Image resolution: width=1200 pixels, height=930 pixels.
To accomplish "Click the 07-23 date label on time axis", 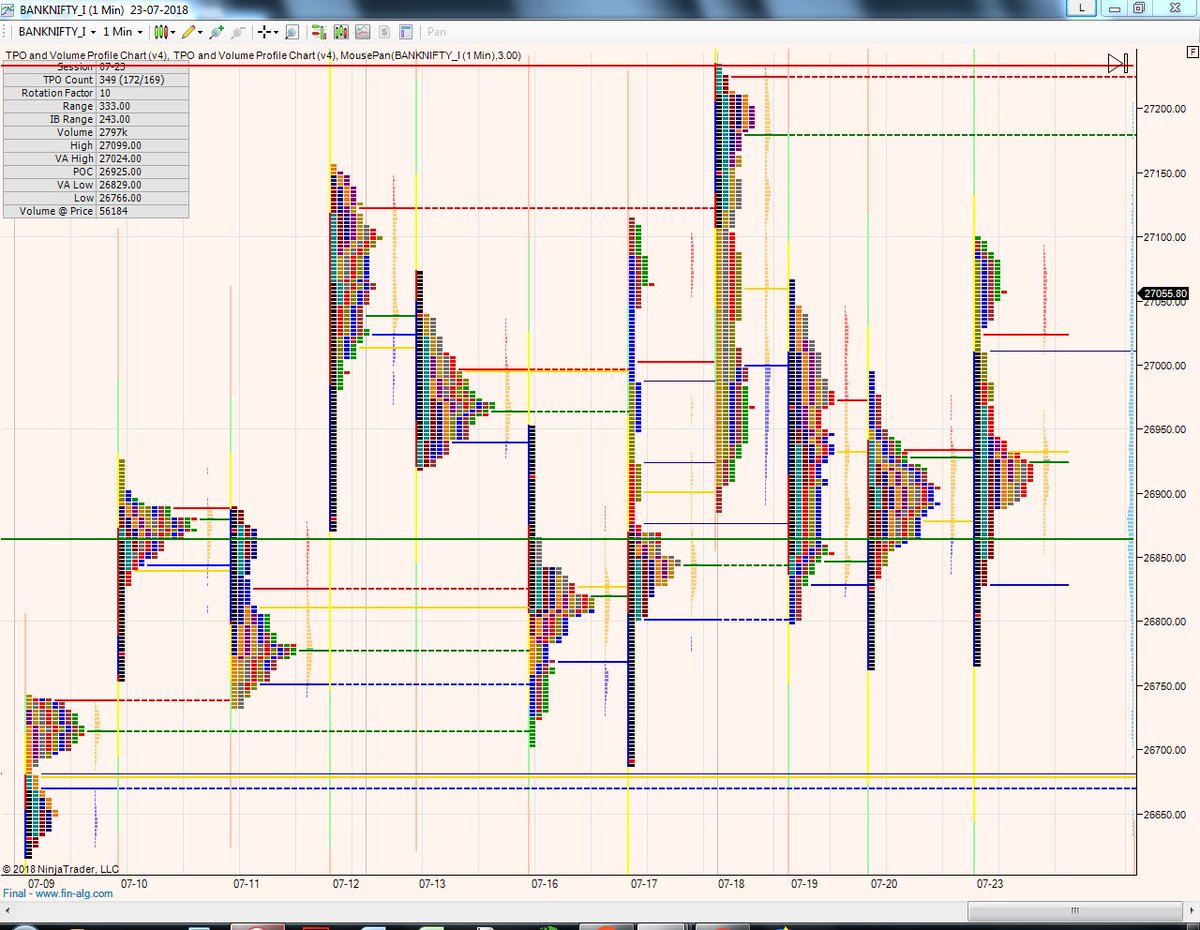I will (989, 884).
